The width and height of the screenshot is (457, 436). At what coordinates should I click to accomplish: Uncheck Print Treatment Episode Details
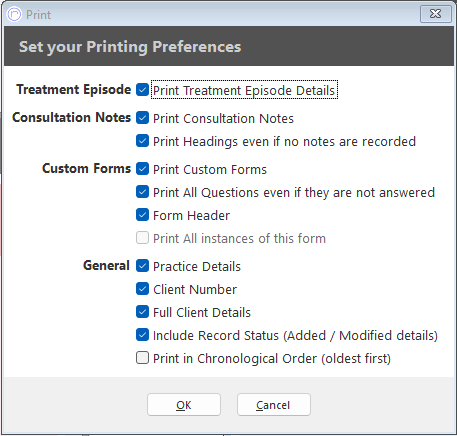[142, 90]
